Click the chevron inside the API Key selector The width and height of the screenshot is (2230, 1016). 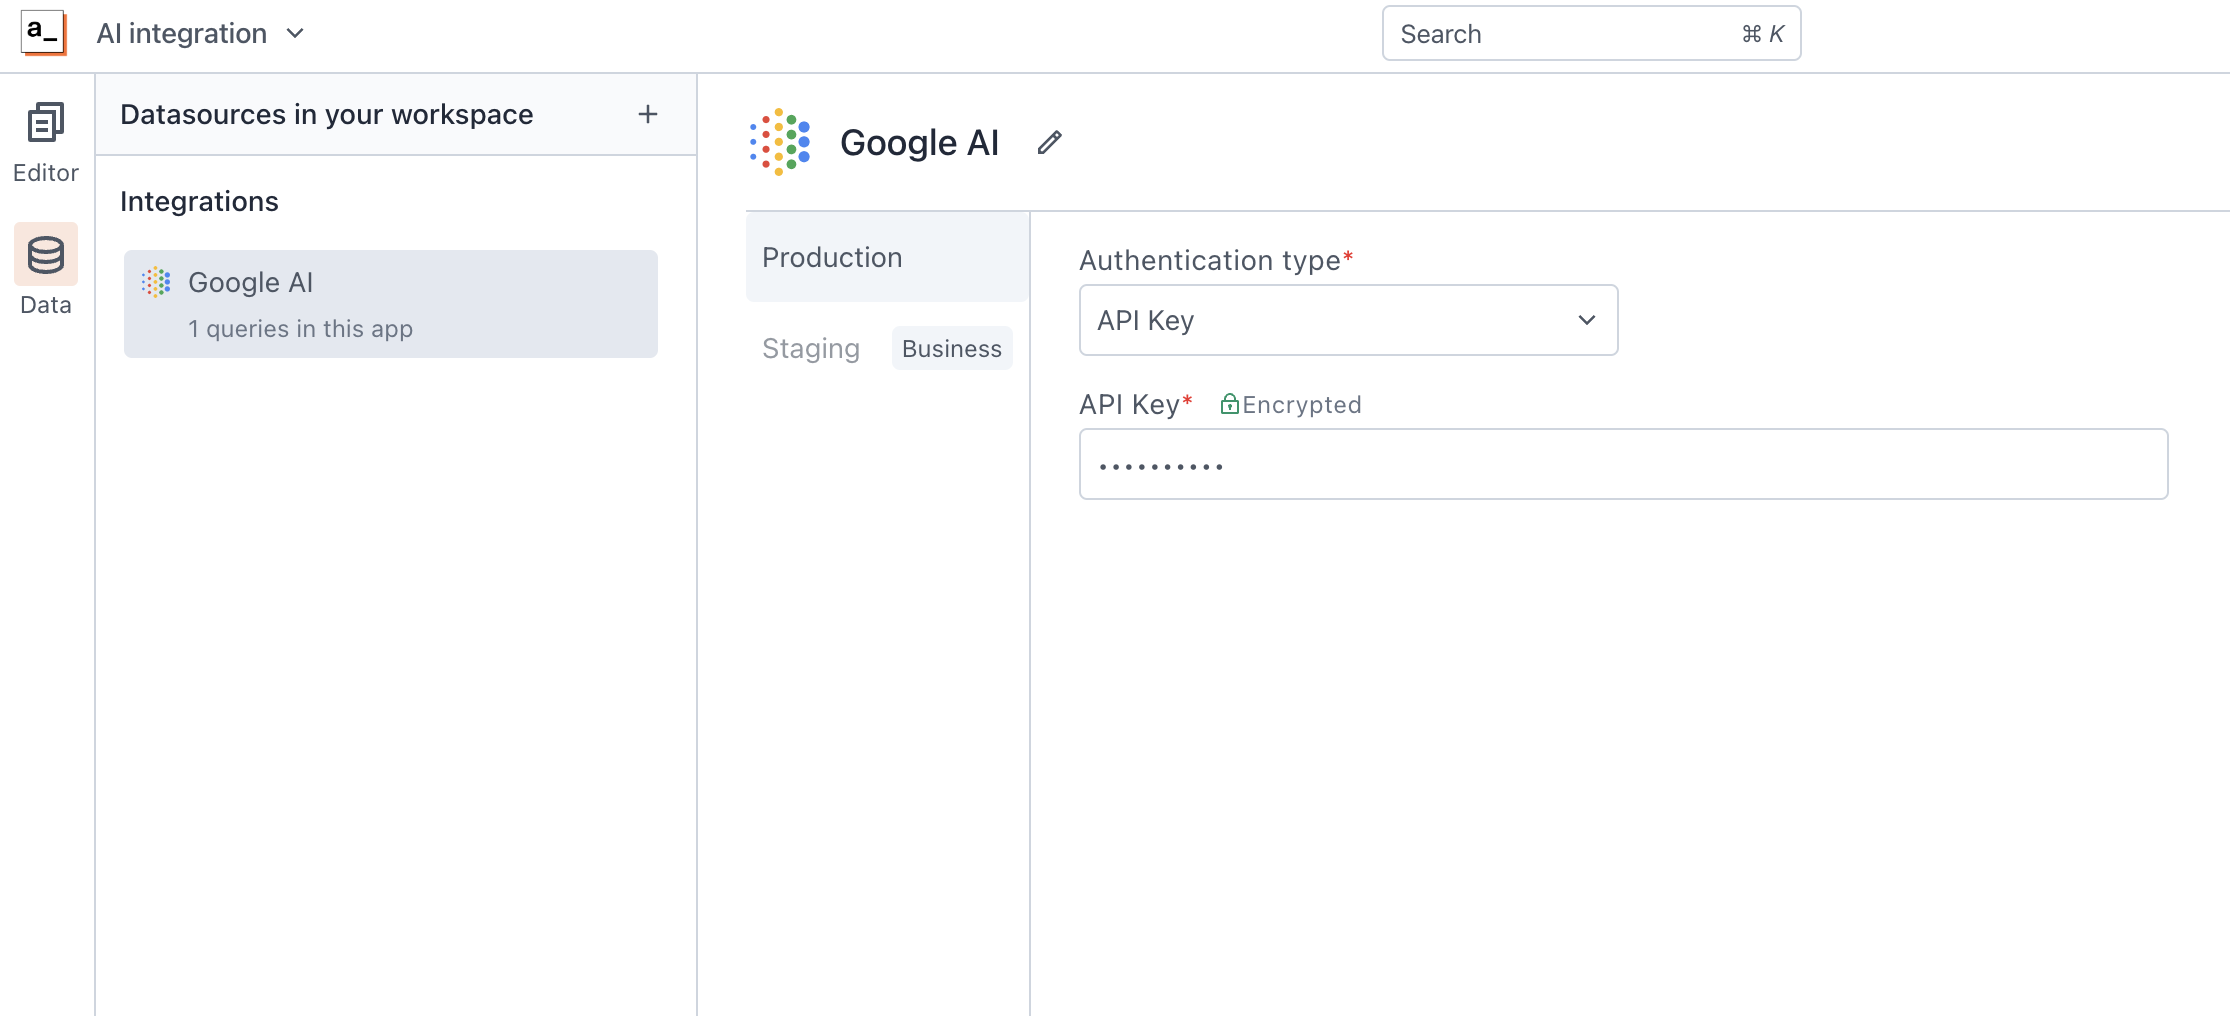pyautogui.click(x=1586, y=320)
